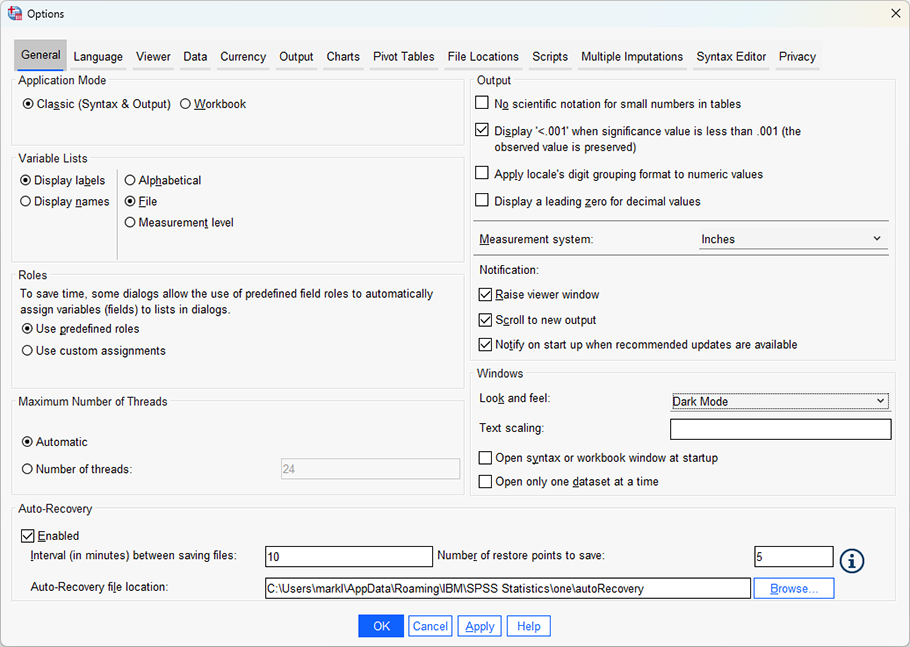
Task: Enable scientific notation suppression for small numbers
Action: click(x=483, y=103)
